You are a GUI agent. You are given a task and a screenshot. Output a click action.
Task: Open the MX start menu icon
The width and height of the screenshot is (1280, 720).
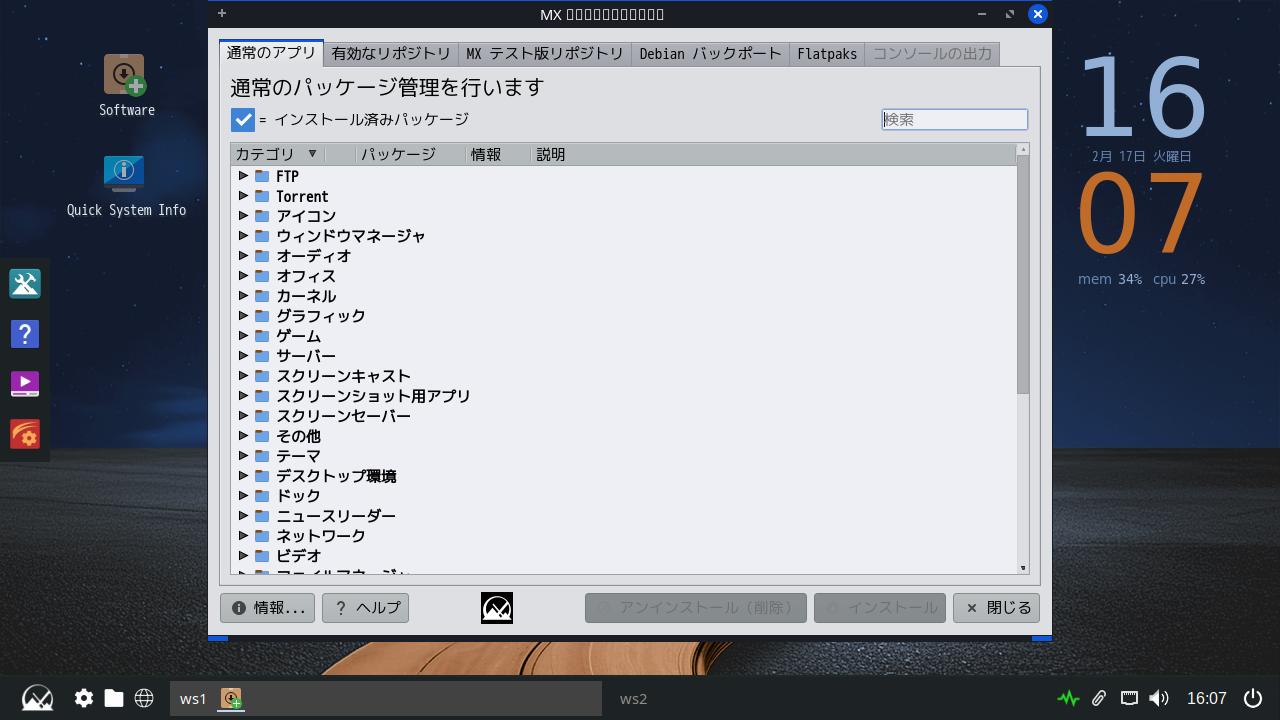click(x=37, y=698)
